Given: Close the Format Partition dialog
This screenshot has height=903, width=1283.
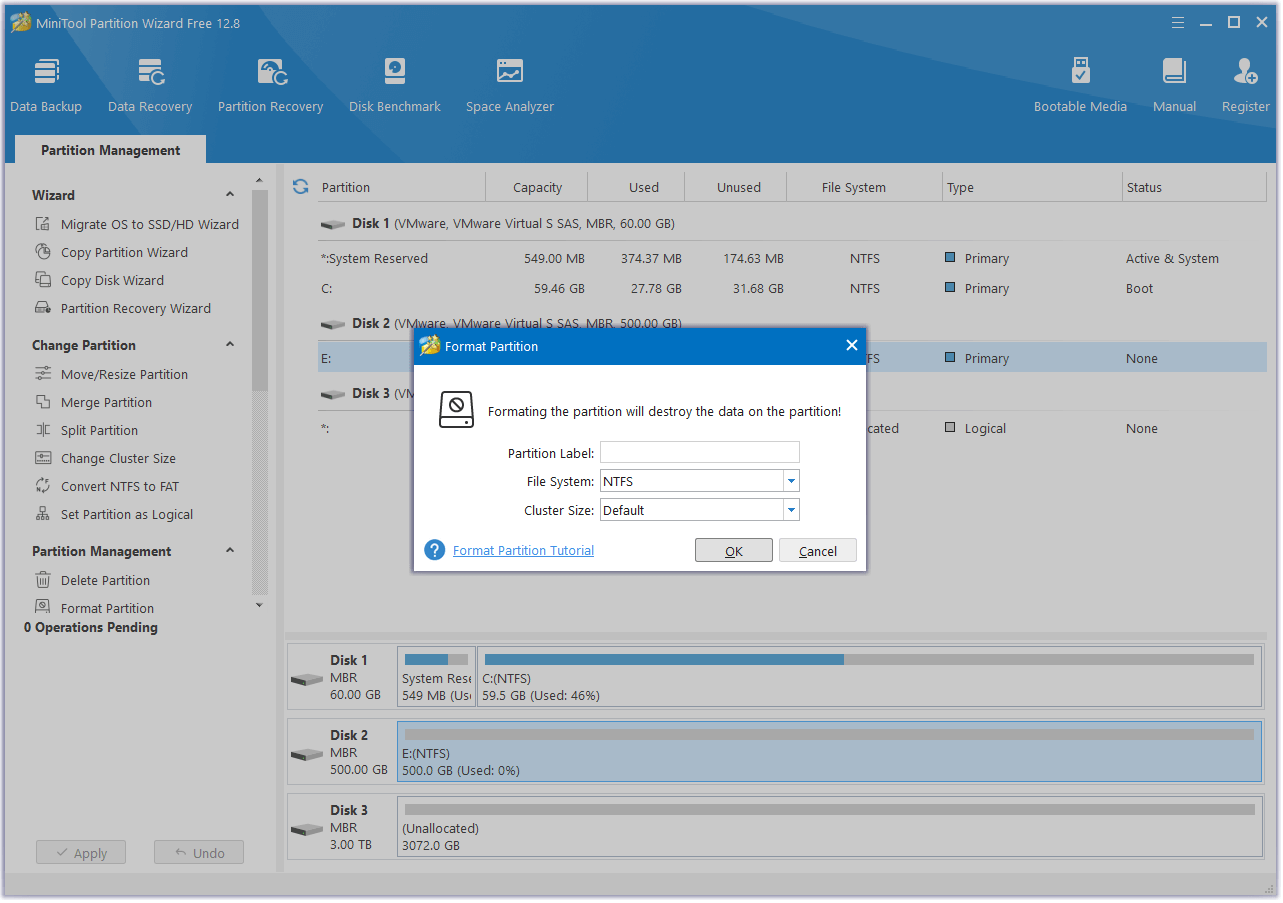Looking at the screenshot, I should point(852,345).
